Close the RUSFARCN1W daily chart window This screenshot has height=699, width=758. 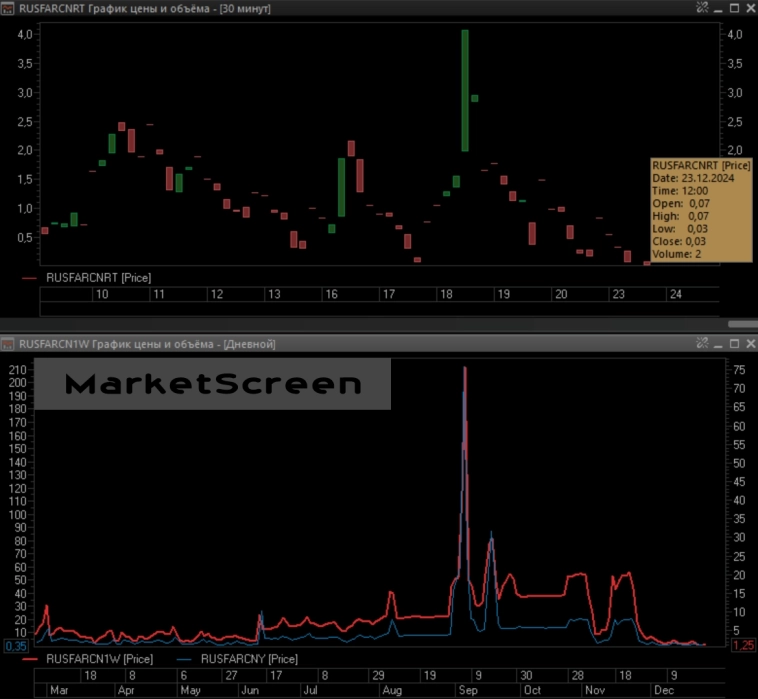pyautogui.click(x=749, y=343)
